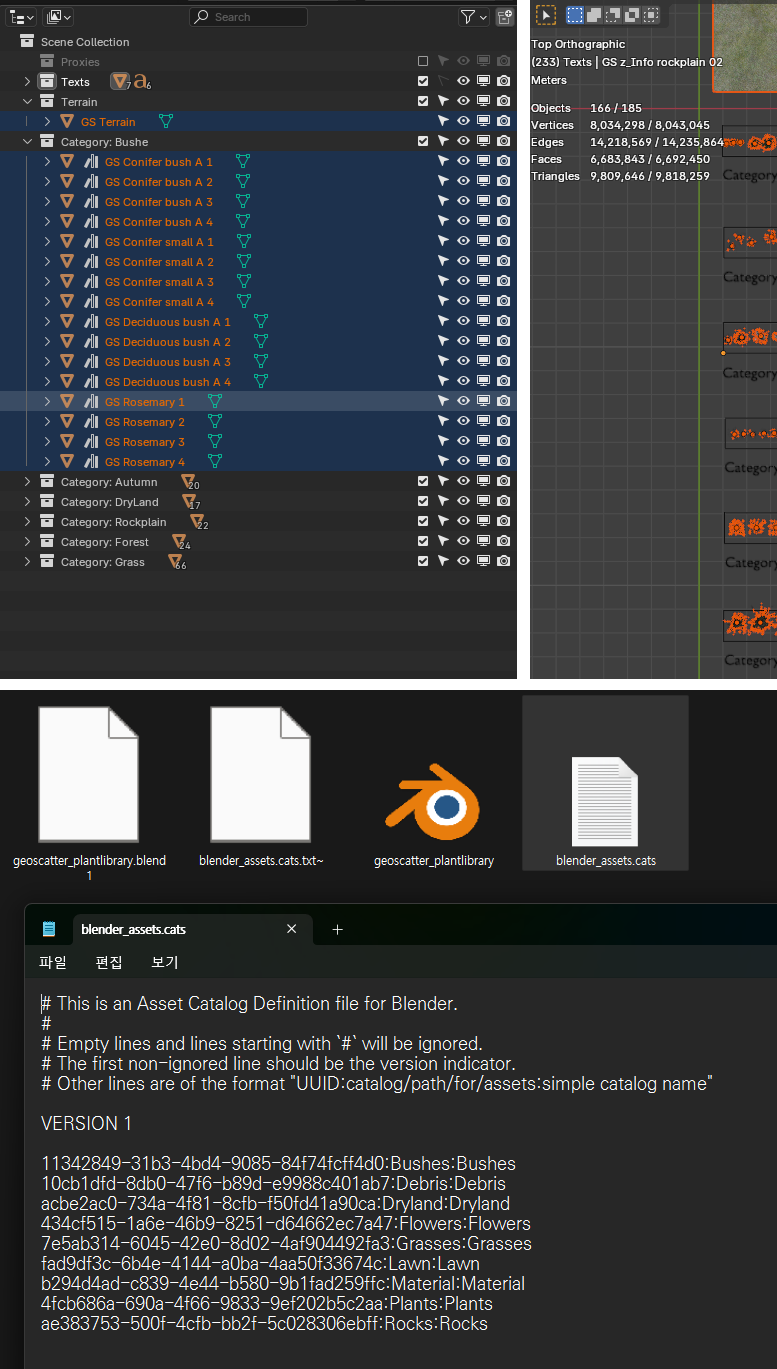Open the 파일 menu in Notepad

point(52,963)
